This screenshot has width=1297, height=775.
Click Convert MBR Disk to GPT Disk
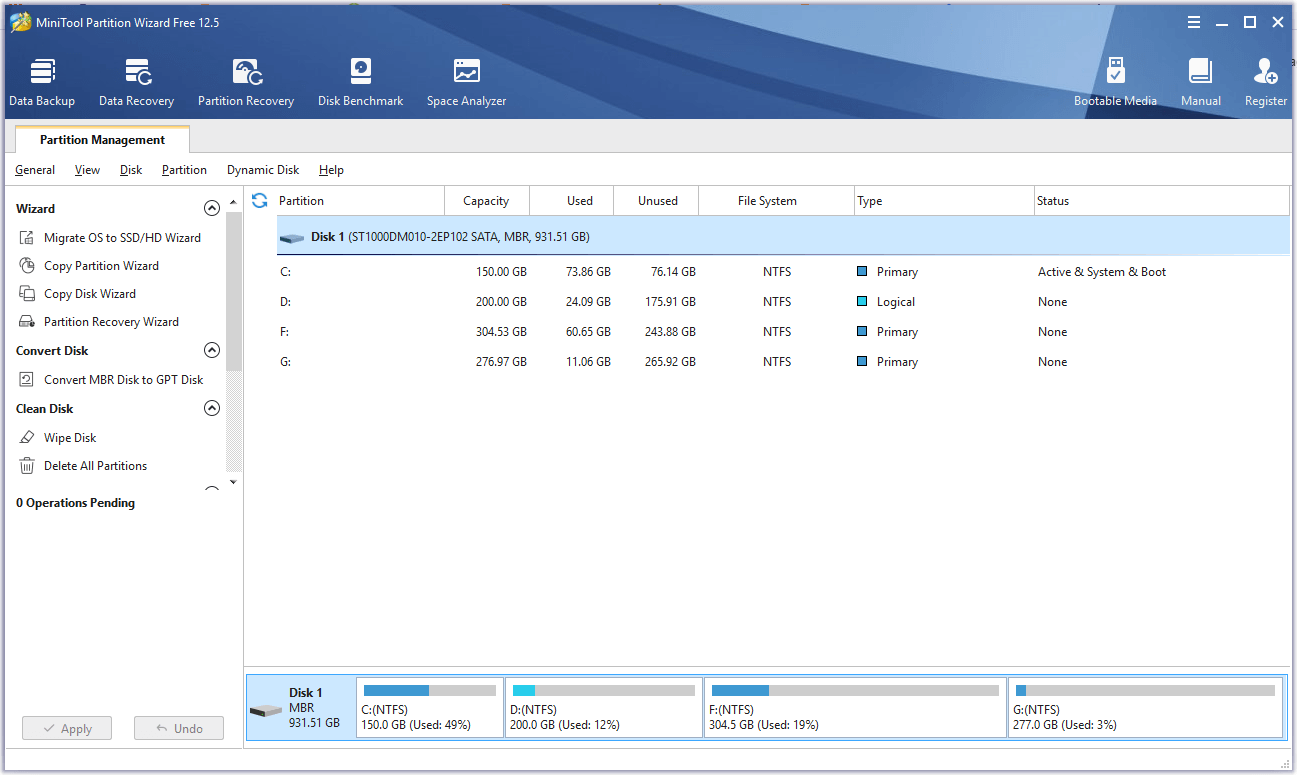123,380
